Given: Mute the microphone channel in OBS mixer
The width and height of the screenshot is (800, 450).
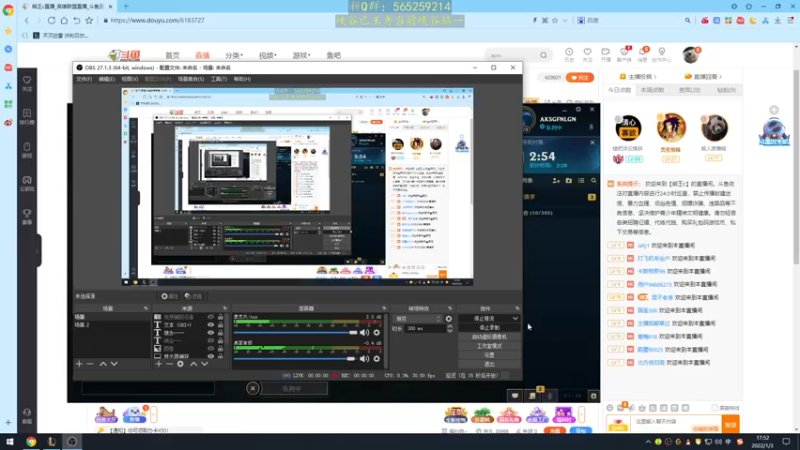Looking at the screenshot, I should pyautogui.click(x=364, y=333).
